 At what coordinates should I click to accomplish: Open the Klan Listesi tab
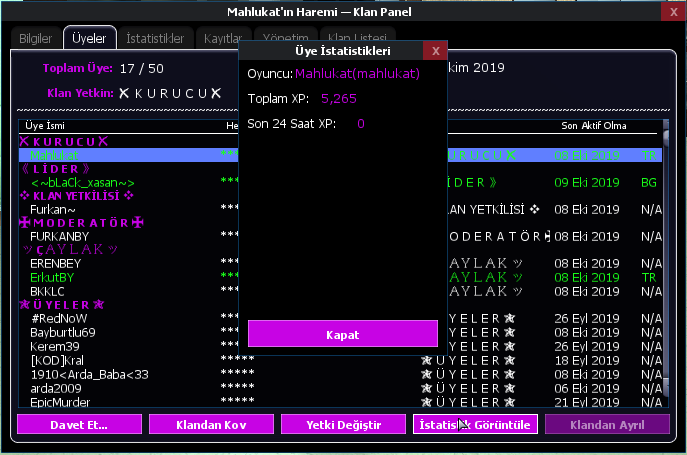coord(358,36)
